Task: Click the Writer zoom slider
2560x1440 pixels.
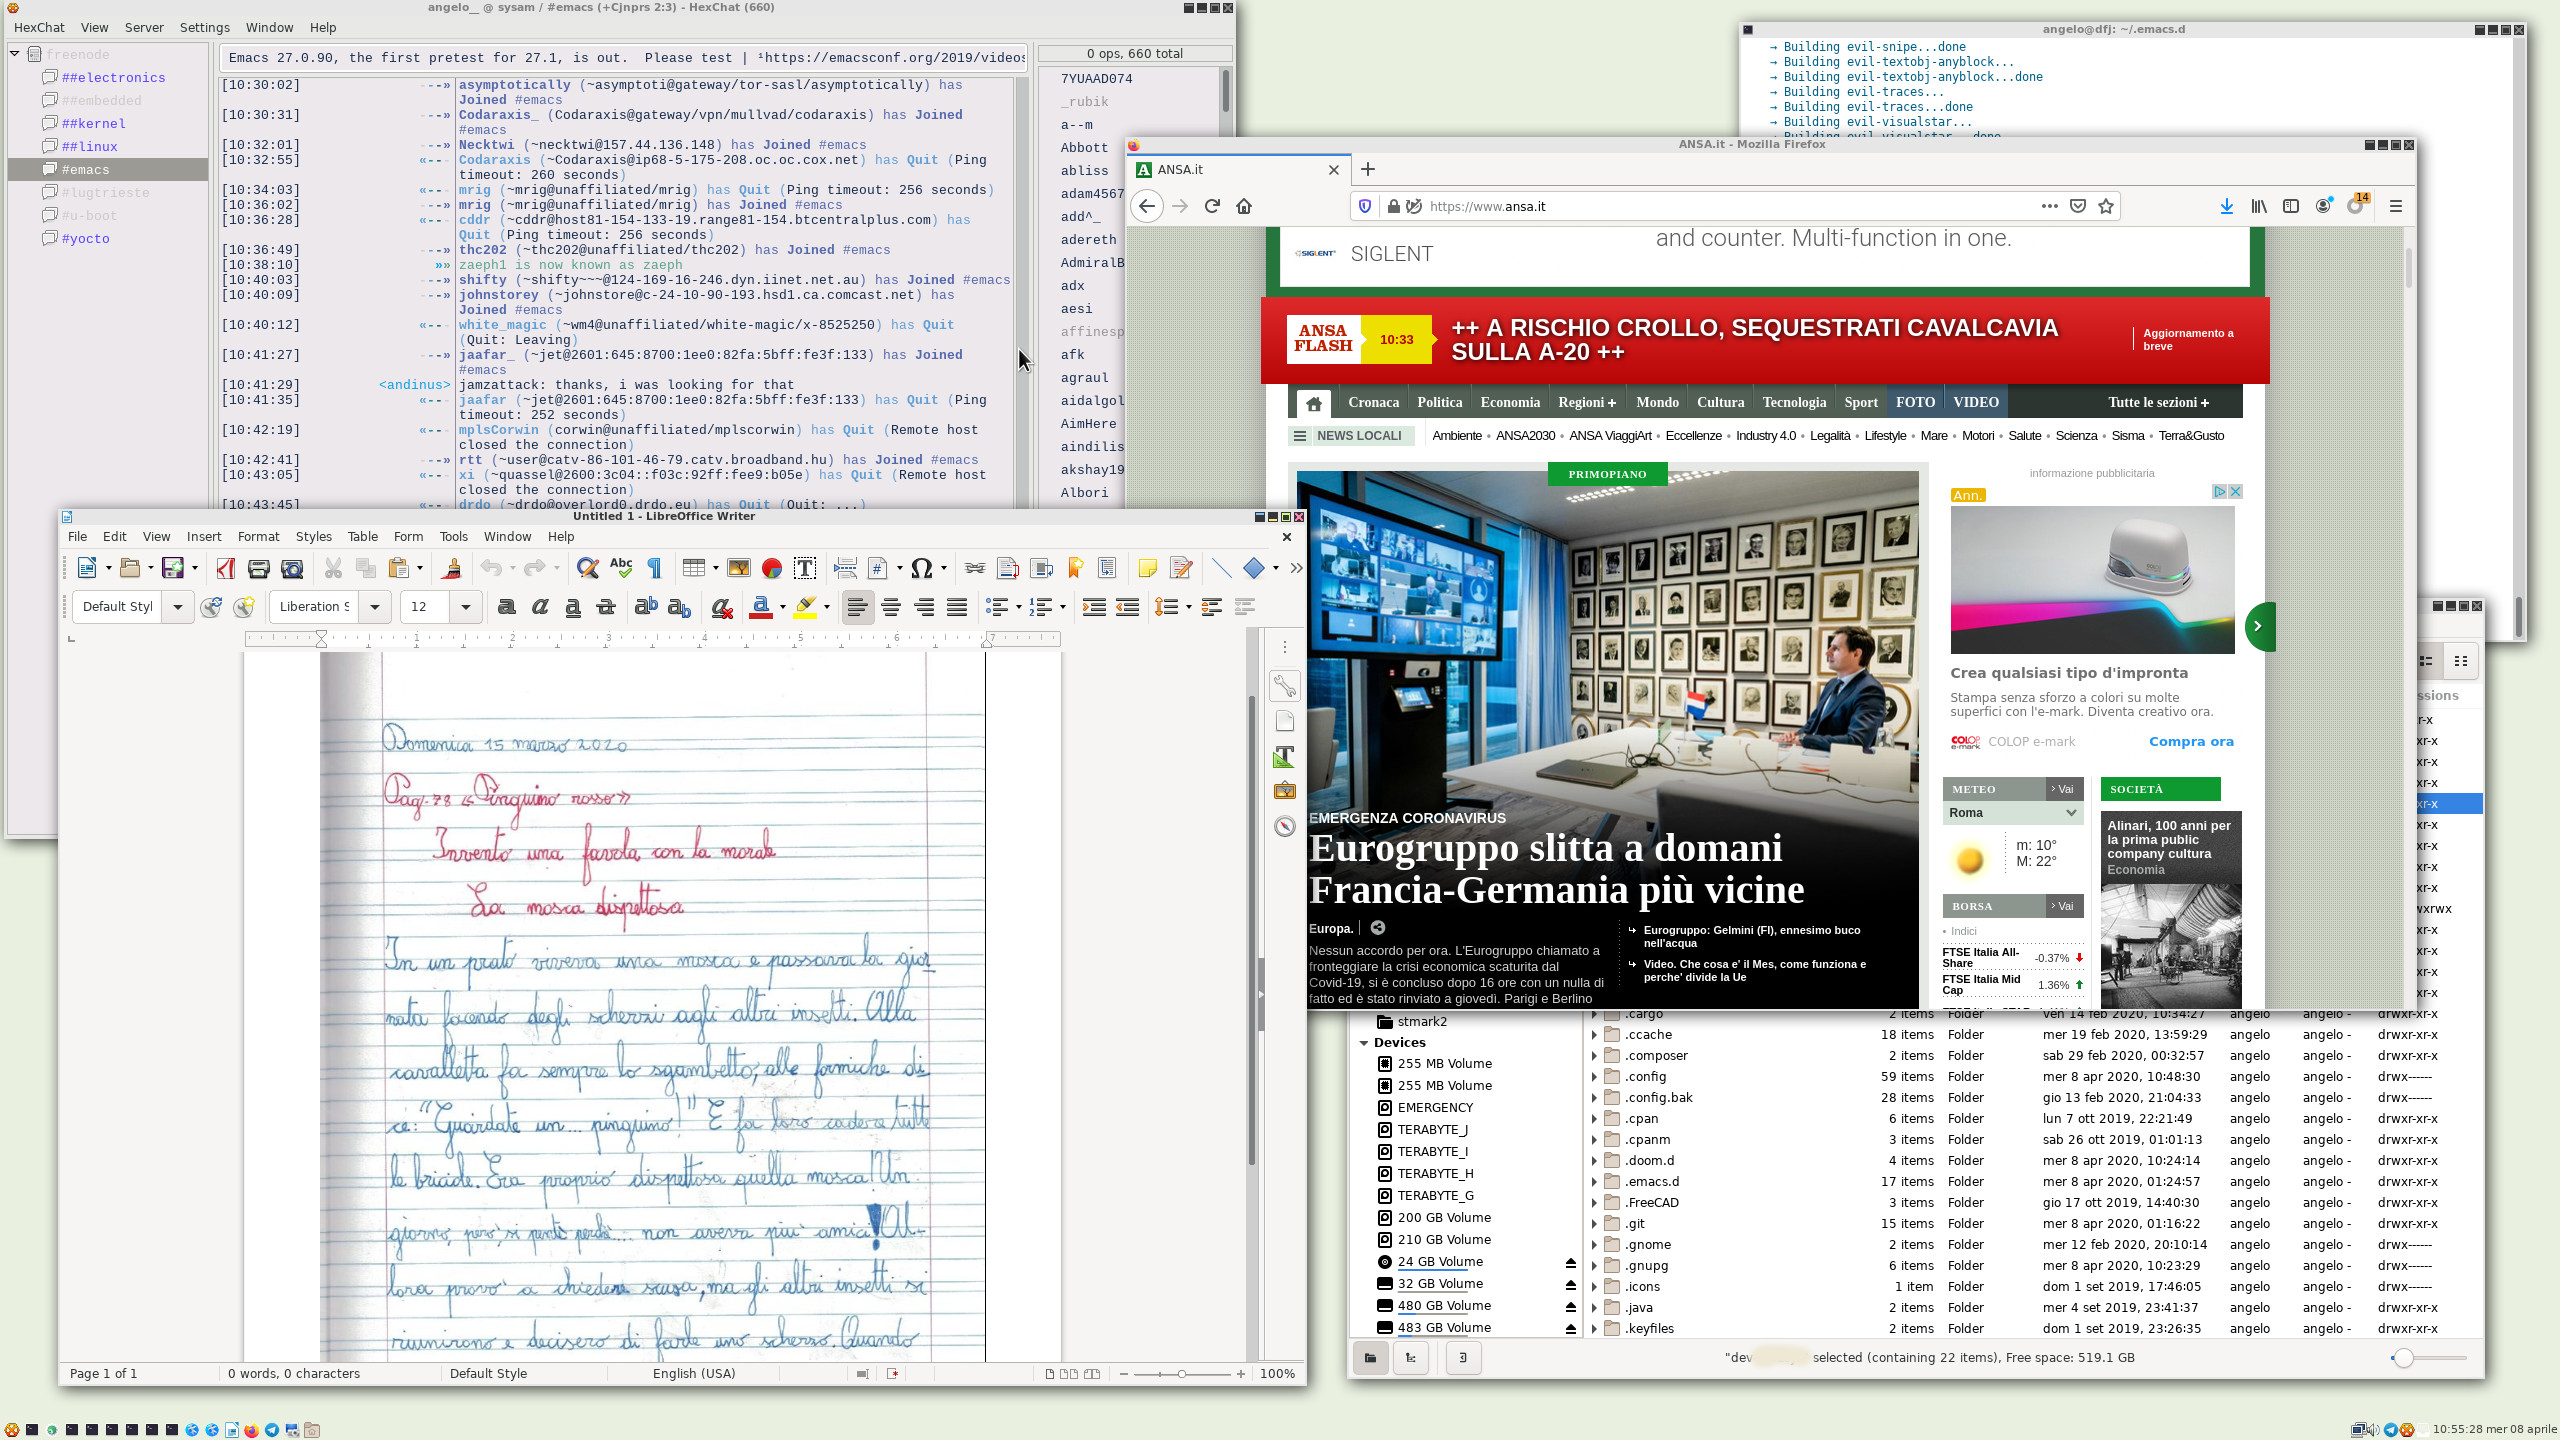Action: (x=1182, y=1374)
